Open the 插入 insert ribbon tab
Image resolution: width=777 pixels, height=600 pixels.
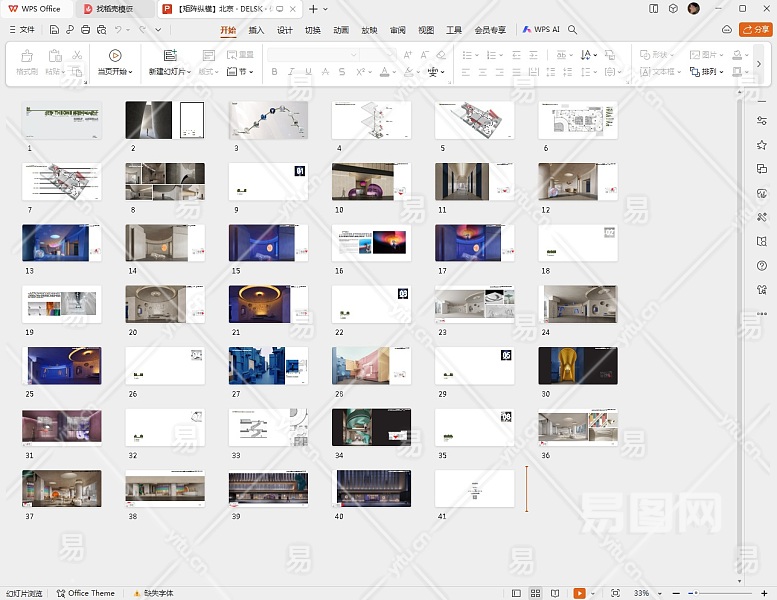[256, 30]
